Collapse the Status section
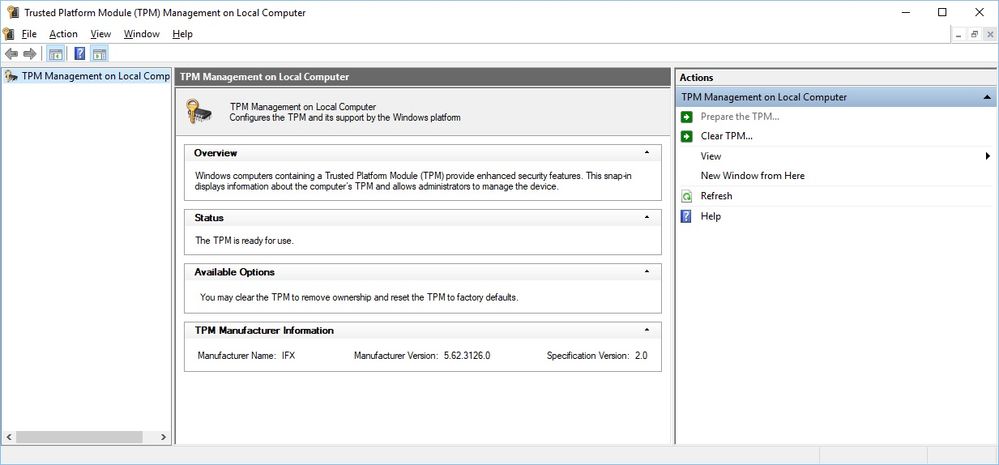 [x=647, y=218]
